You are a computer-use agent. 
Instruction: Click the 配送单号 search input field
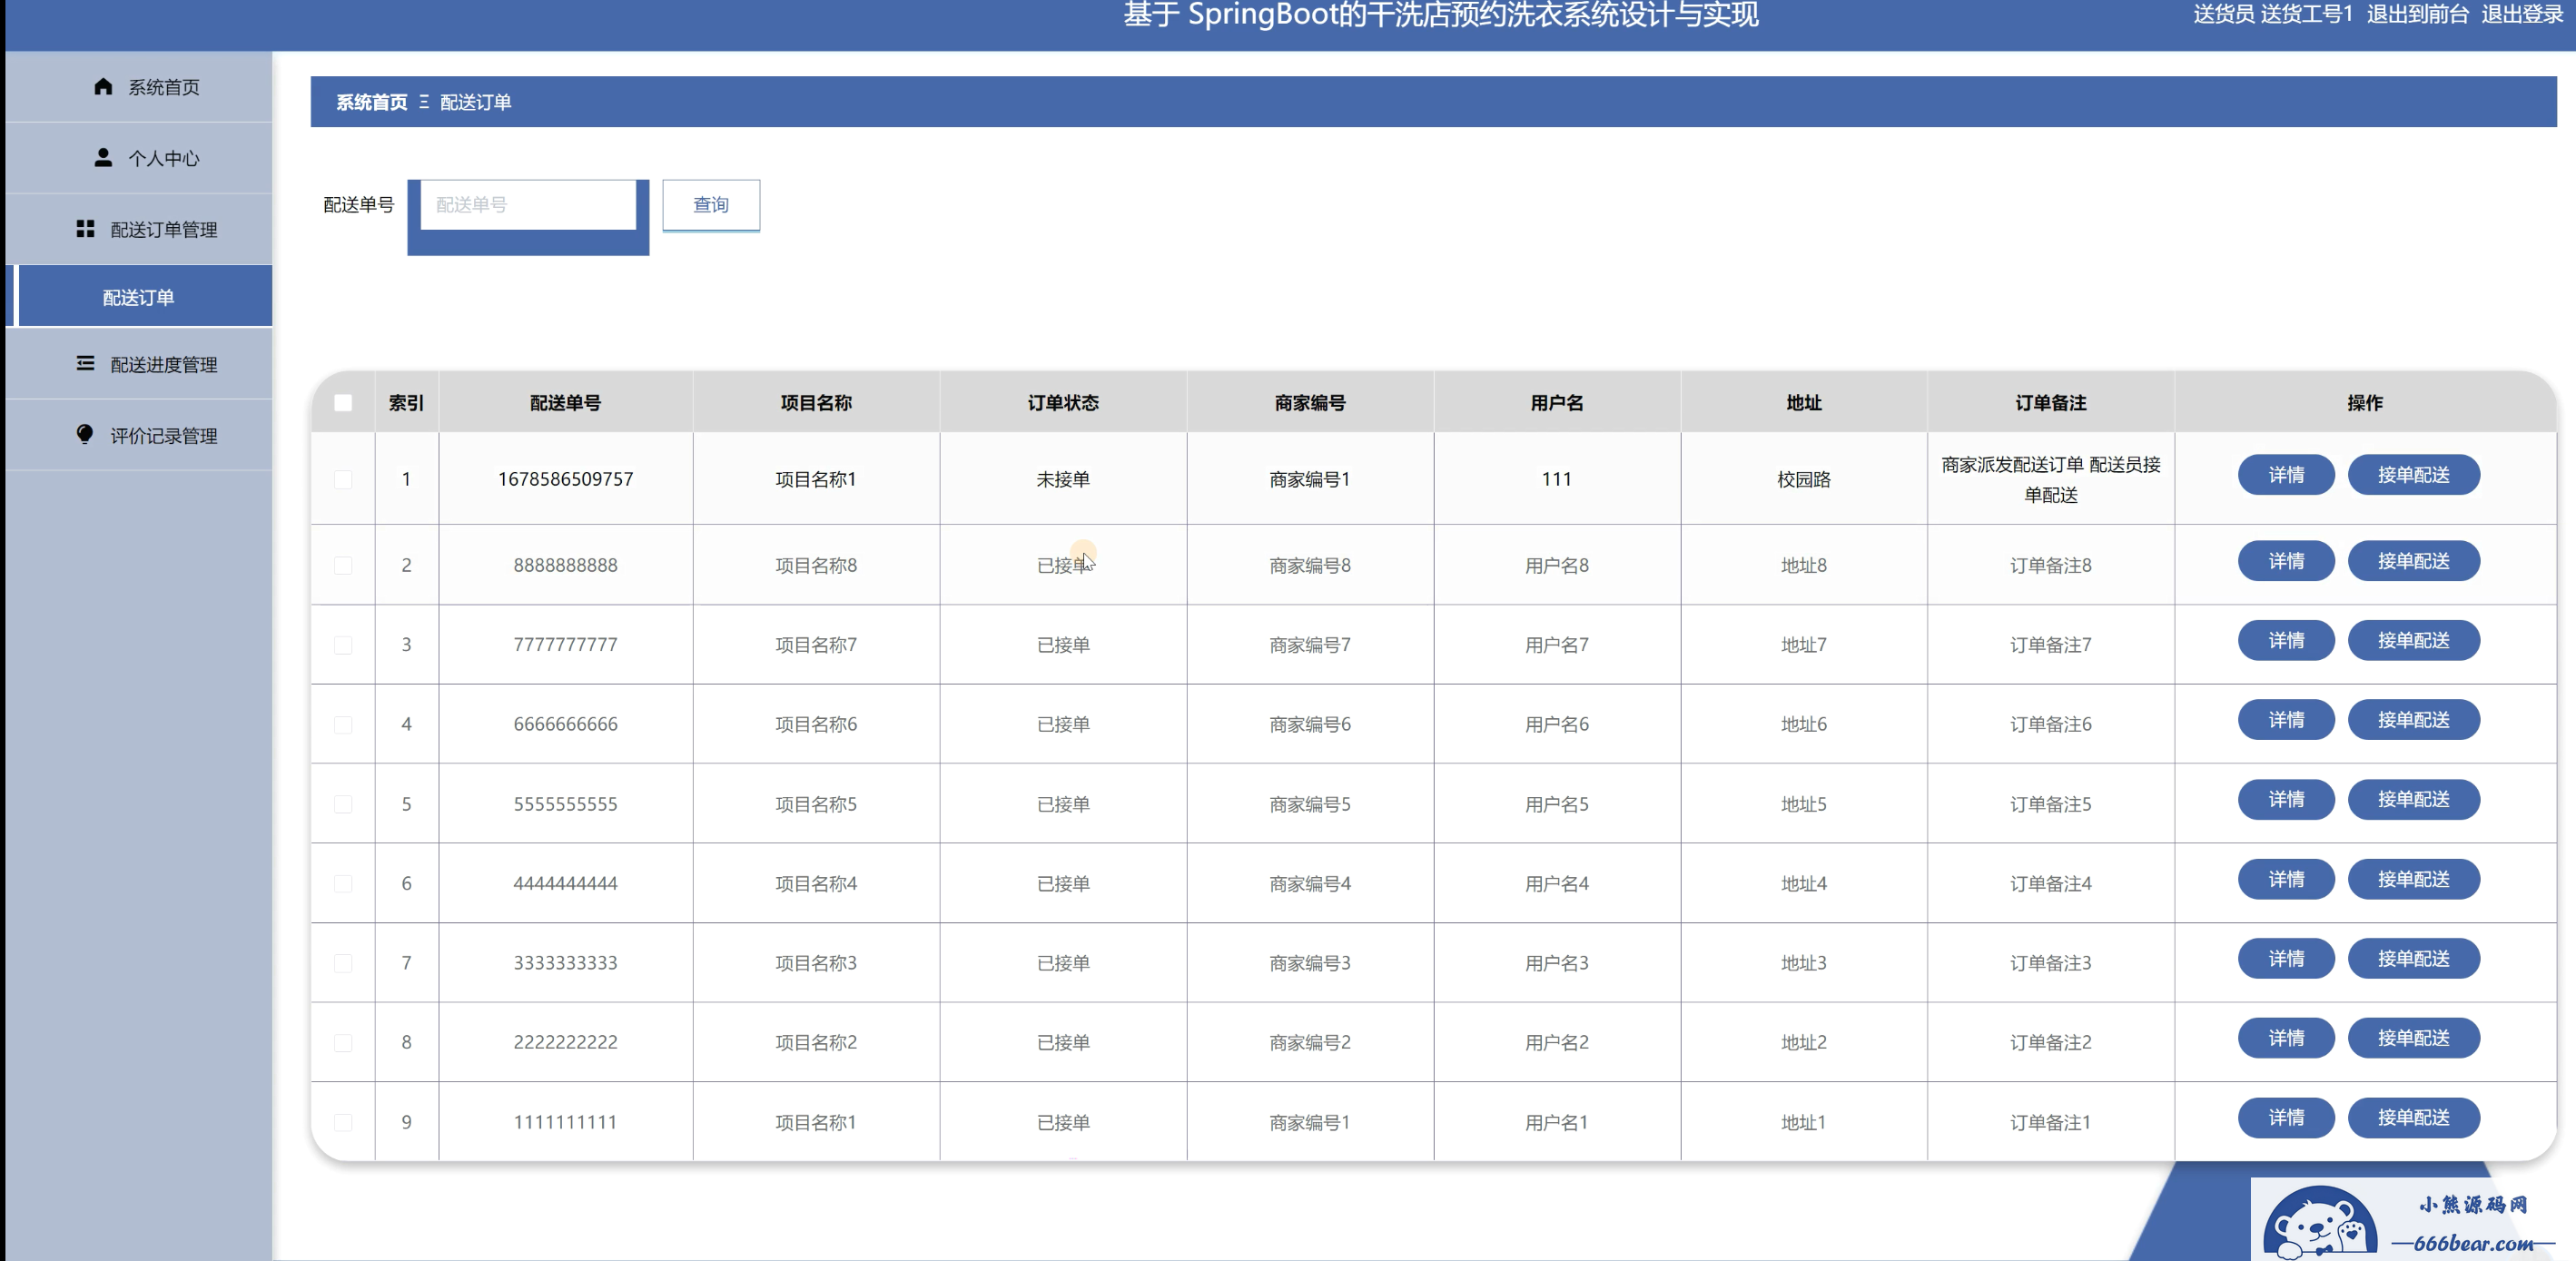528,204
